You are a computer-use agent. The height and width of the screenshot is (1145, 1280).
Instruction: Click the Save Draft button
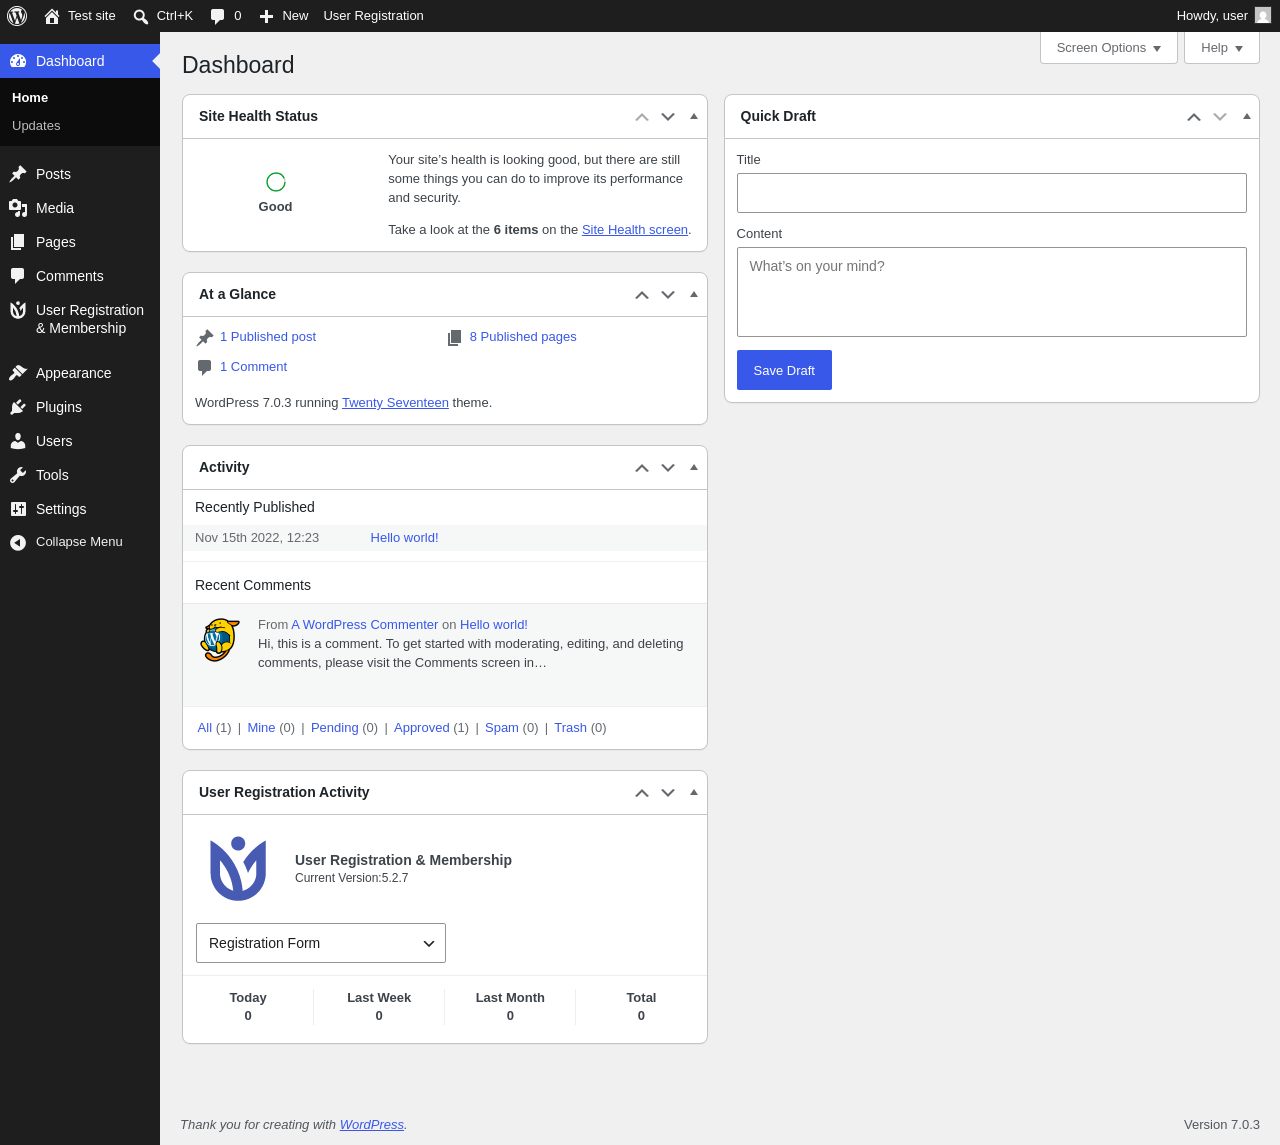(x=784, y=370)
